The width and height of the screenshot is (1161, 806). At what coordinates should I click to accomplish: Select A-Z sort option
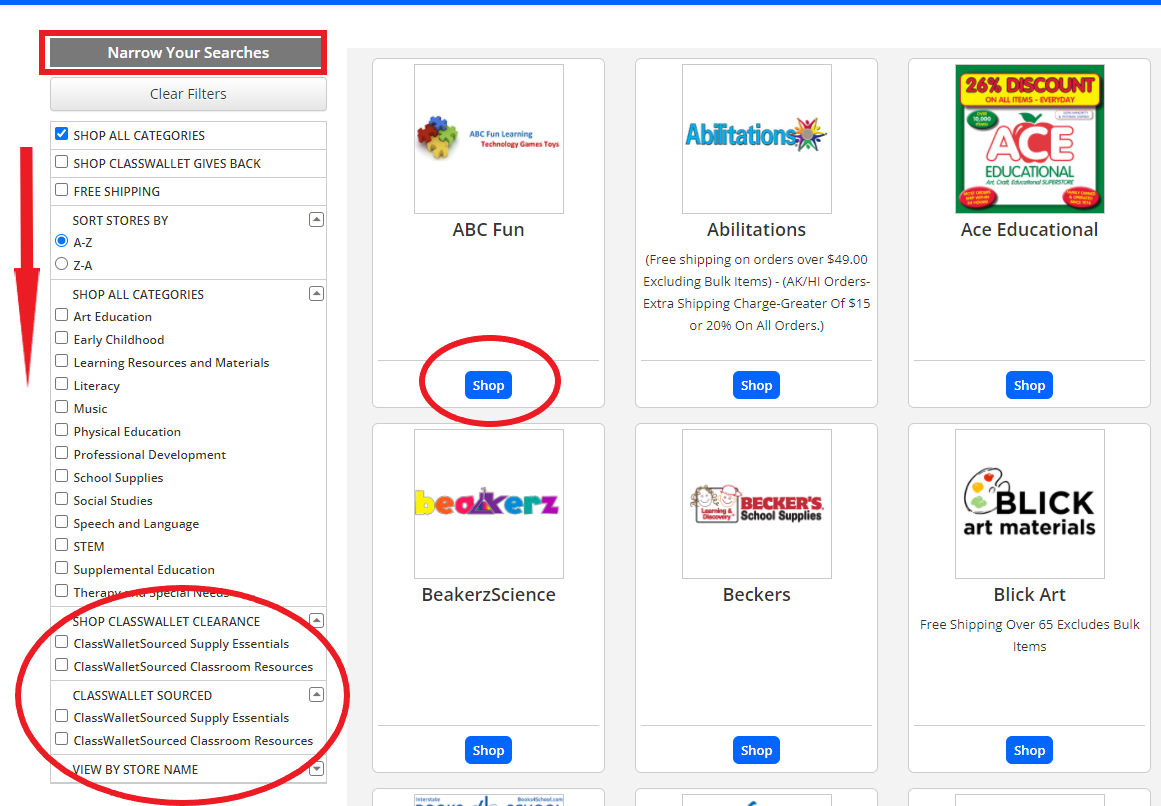(61, 241)
